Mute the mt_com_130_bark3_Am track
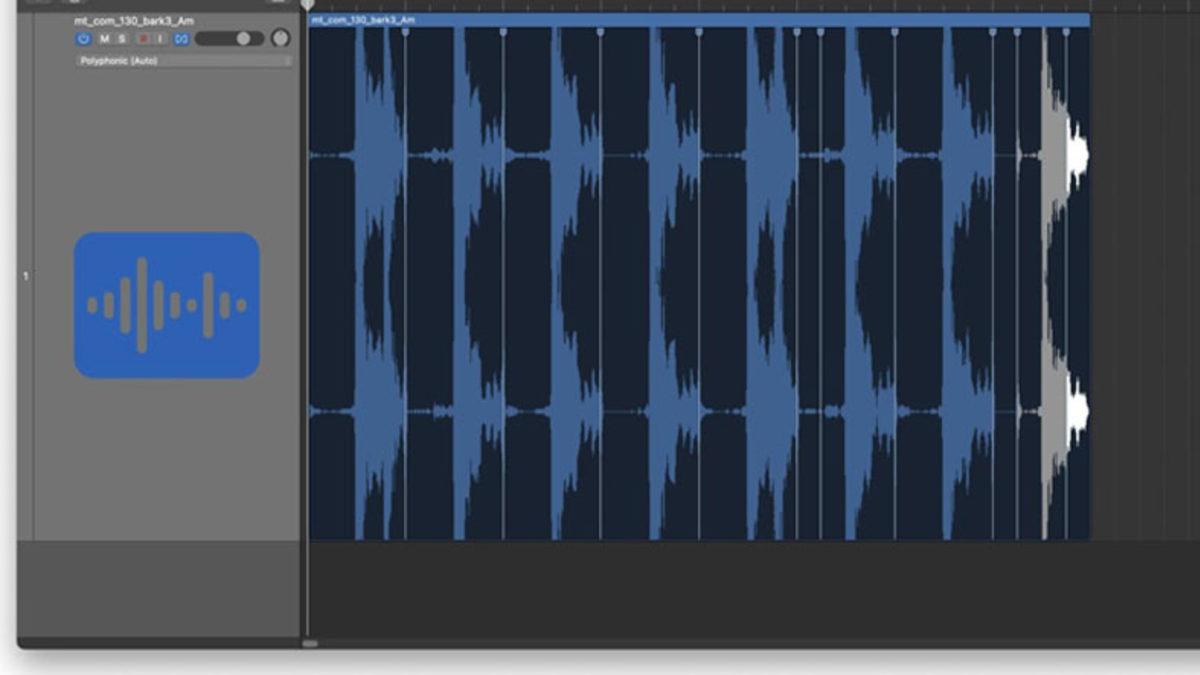Image resolution: width=1200 pixels, height=675 pixels. [104, 39]
